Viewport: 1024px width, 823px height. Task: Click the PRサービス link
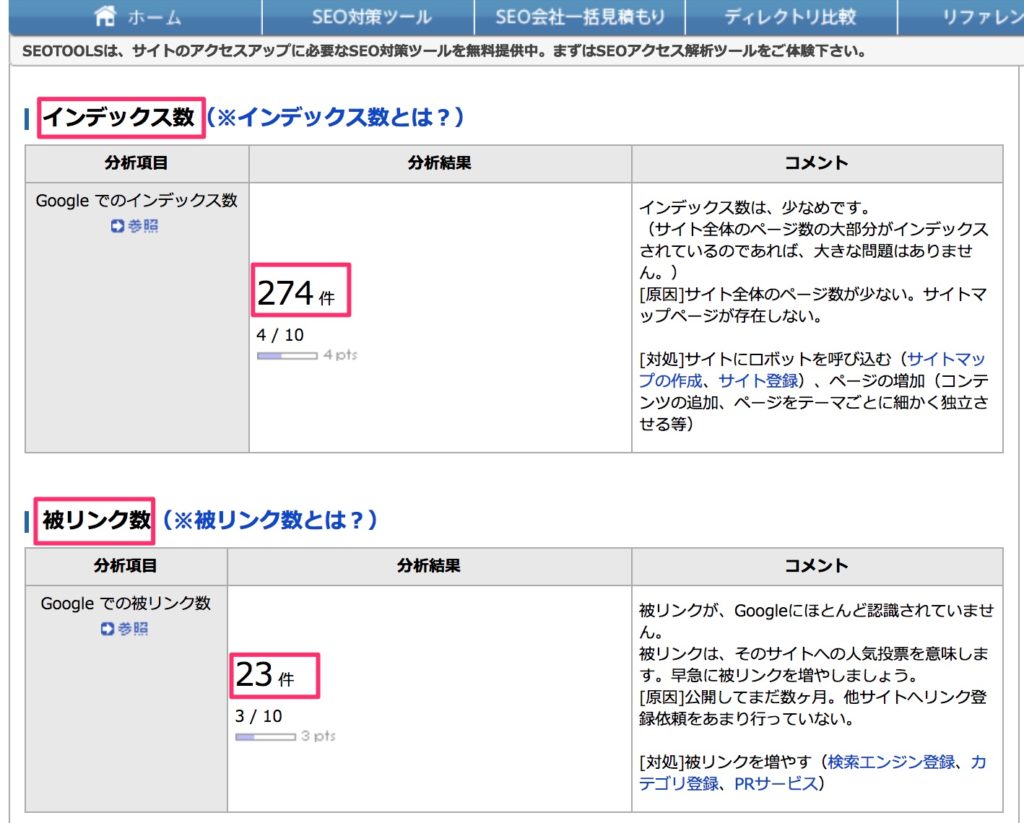coord(775,783)
